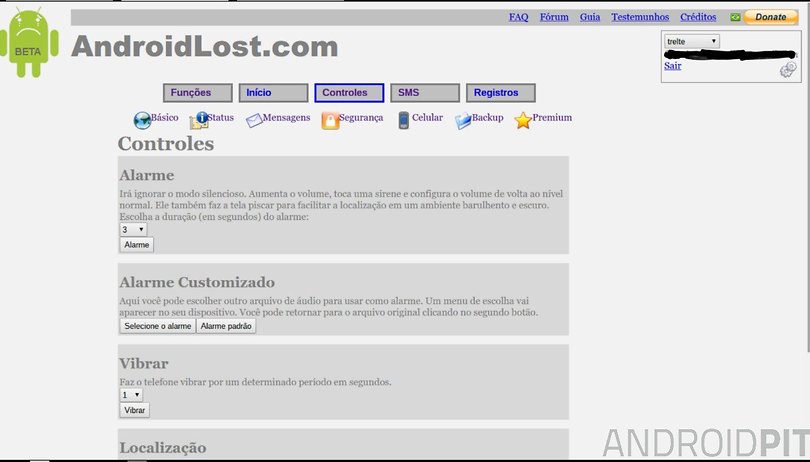Open the Mensagens envelope icon
This screenshot has width=810, height=462.
click(x=254, y=120)
